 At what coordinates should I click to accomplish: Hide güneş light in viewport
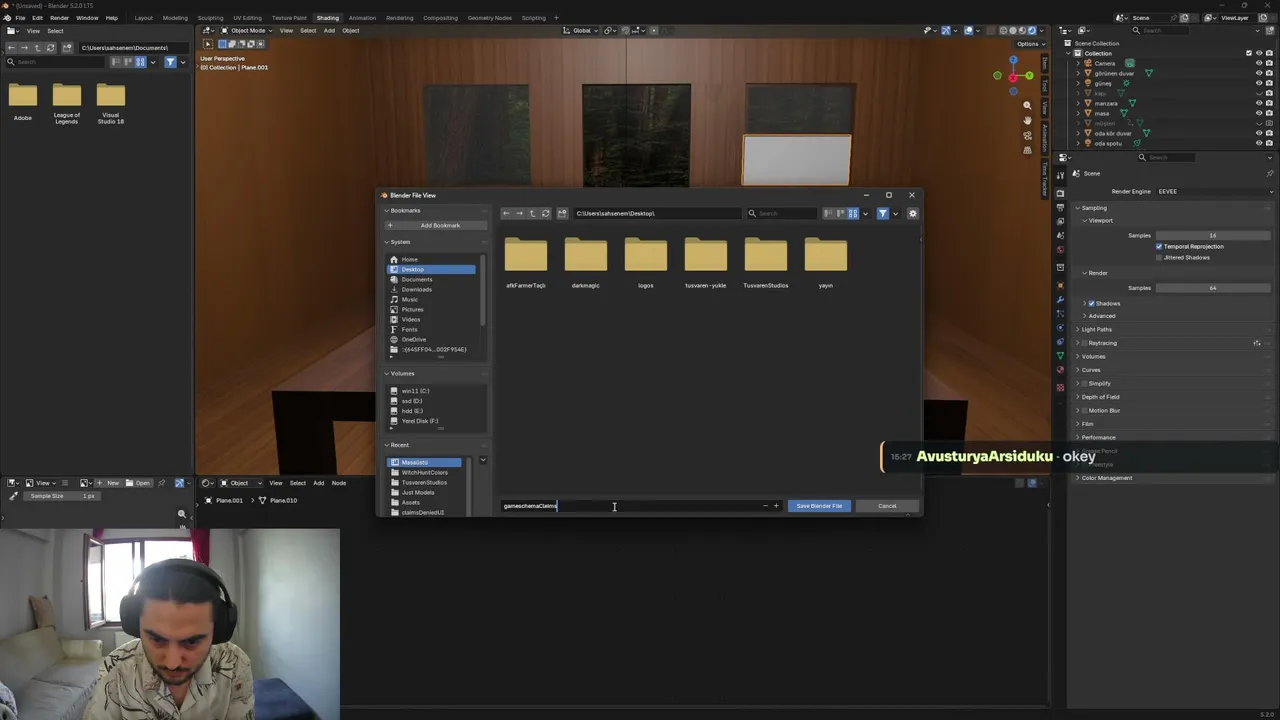coord(1258,83)
